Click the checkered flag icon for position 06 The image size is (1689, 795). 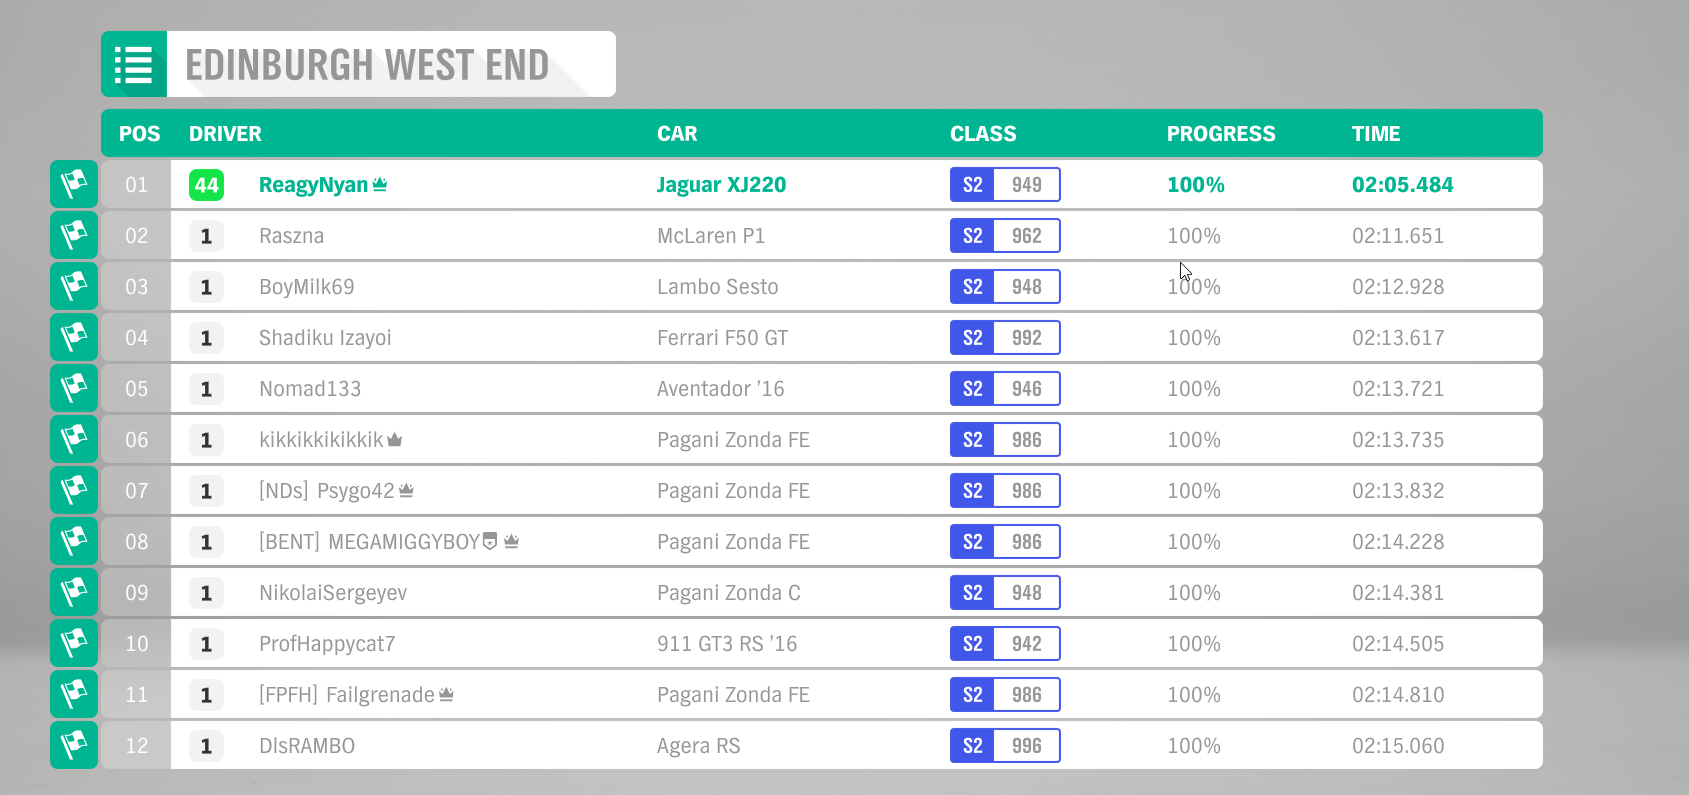click(x=74, y=439)
